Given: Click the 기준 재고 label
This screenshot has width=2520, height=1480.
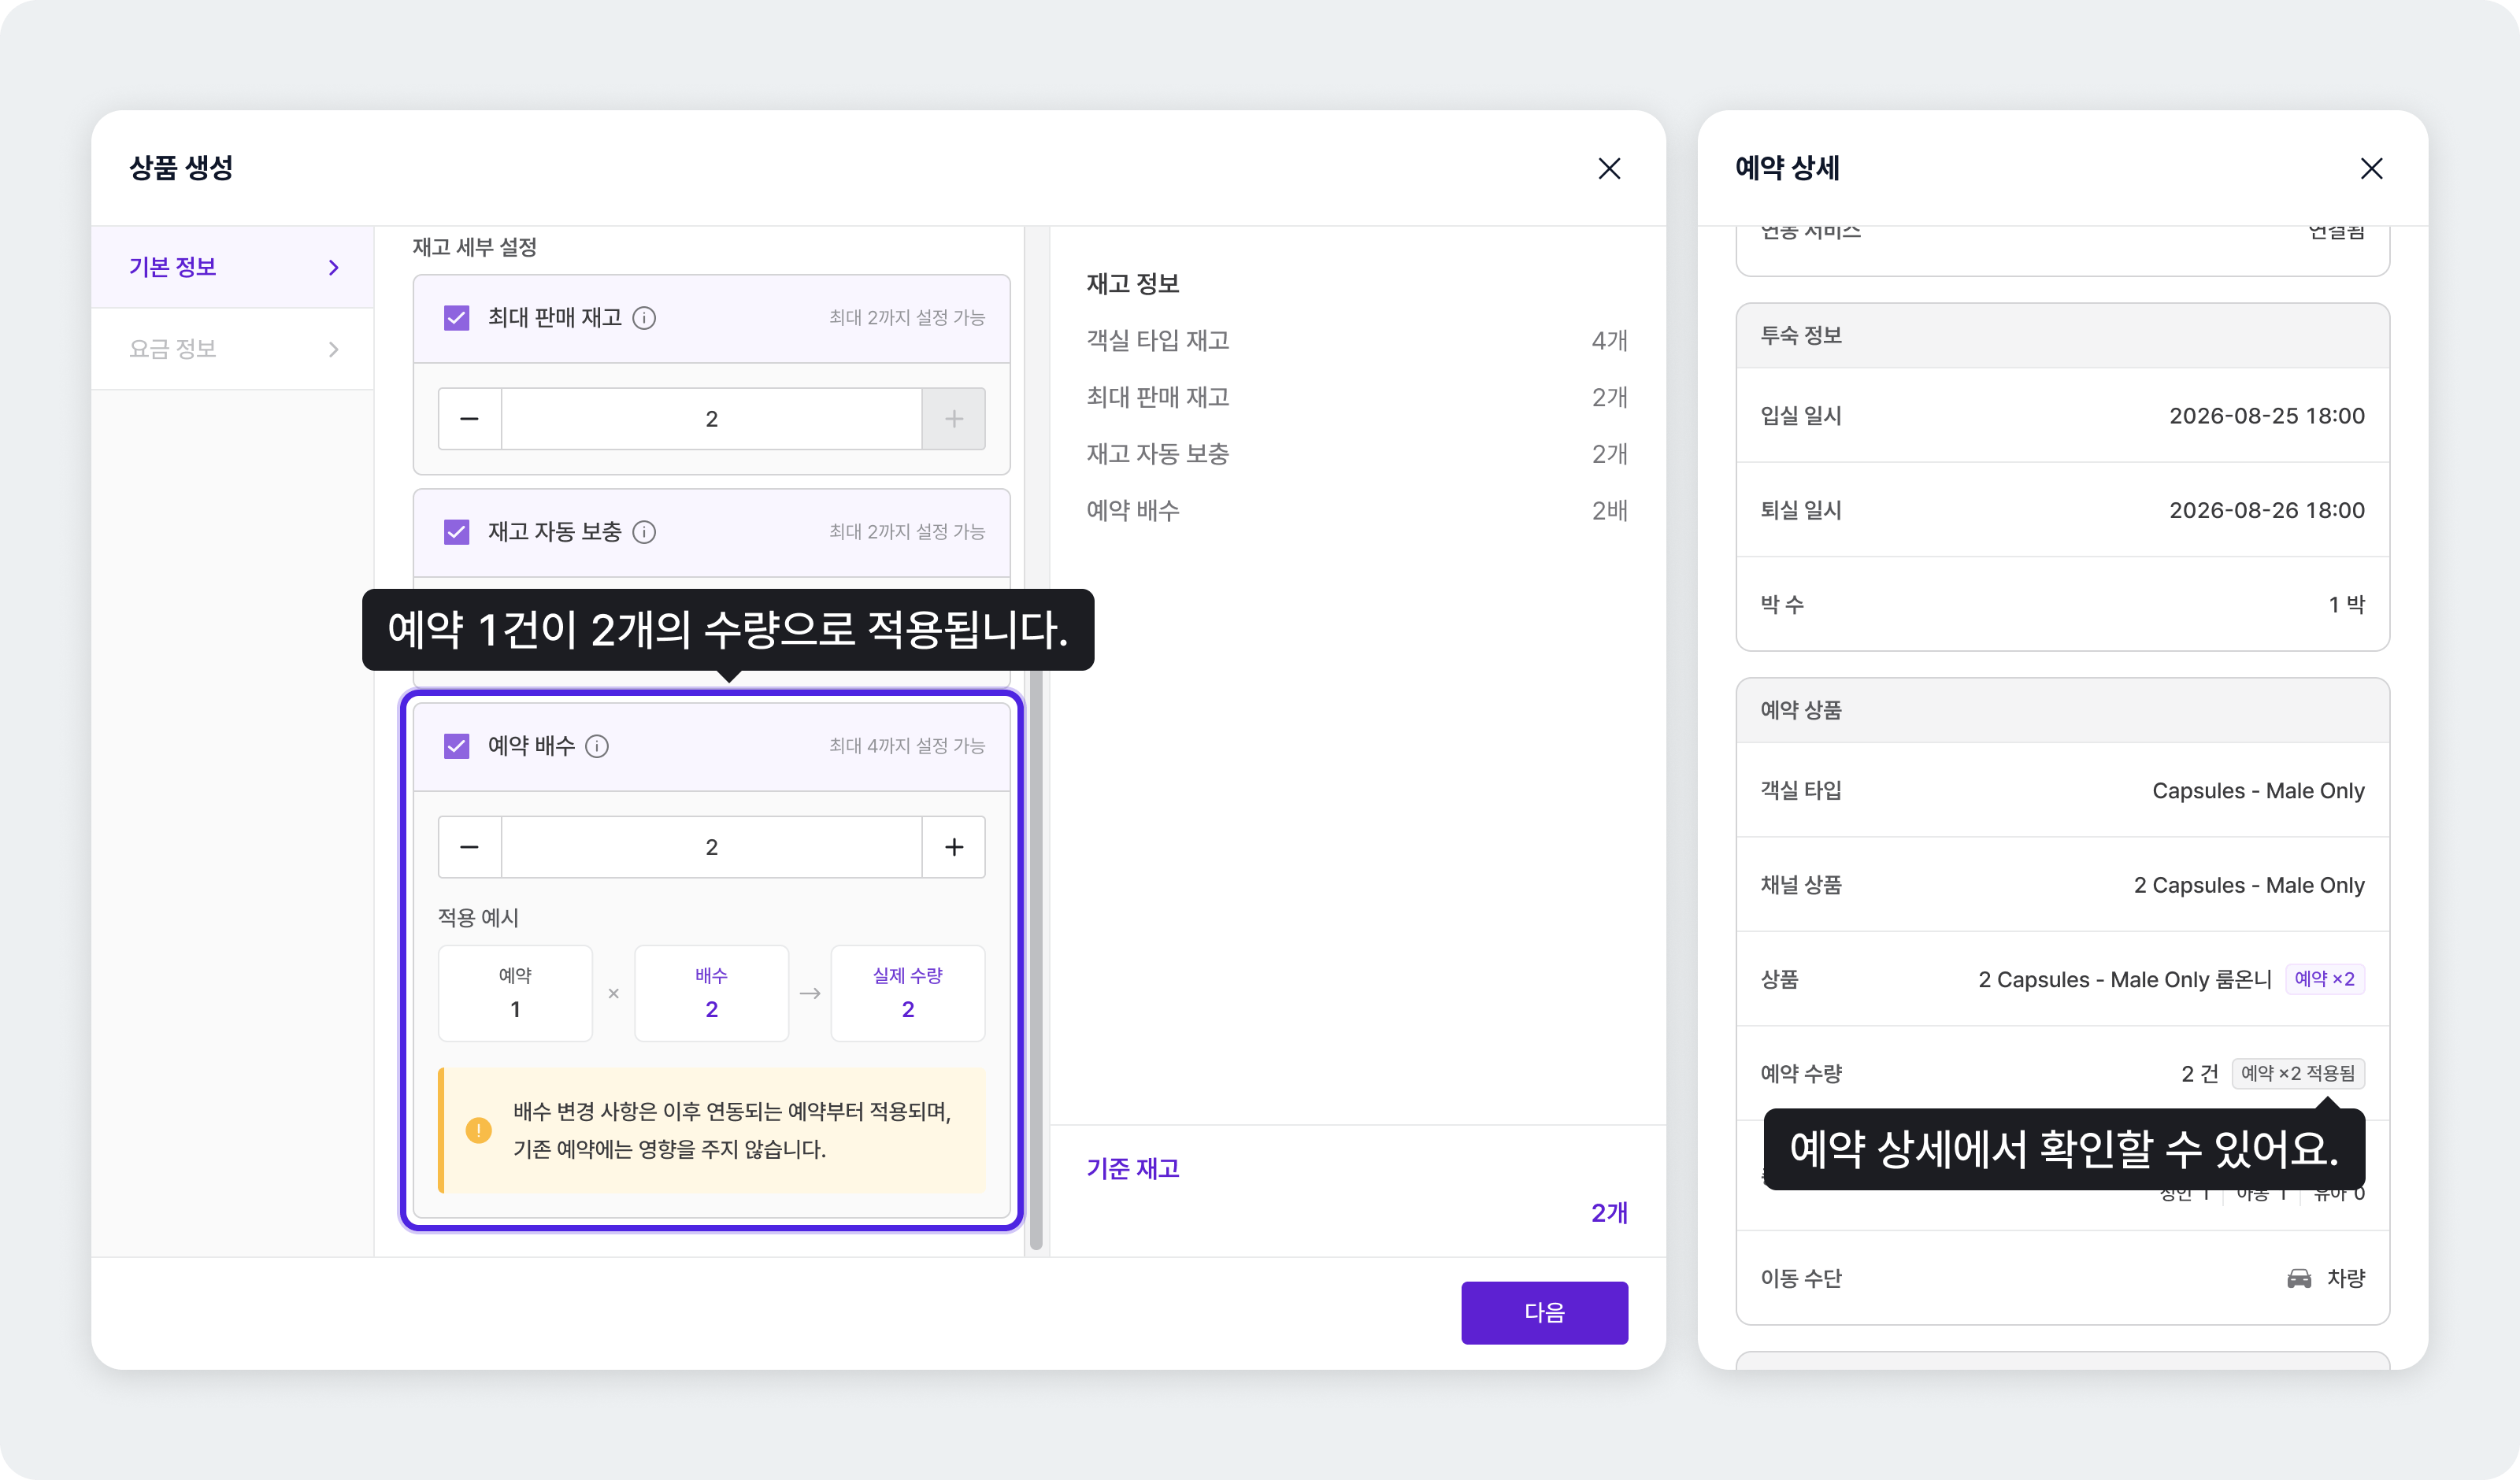Looking at the screenshot, I should click(1133, 1168).
